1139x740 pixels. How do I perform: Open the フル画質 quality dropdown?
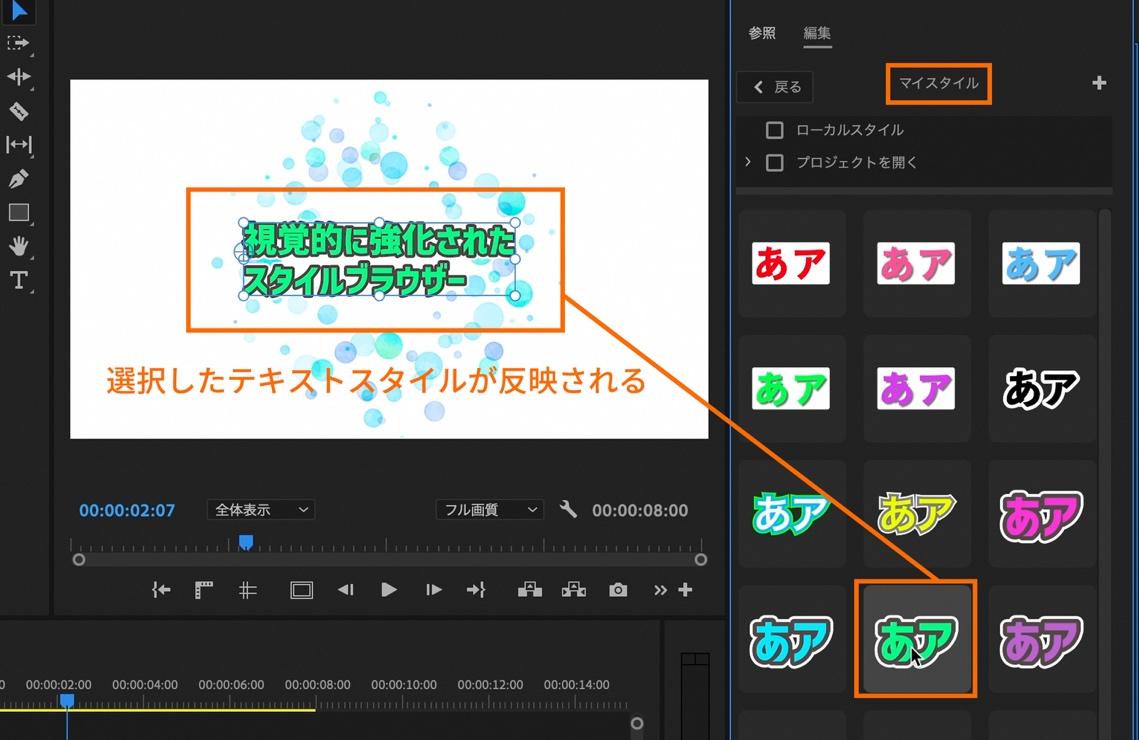pos(490,510)
